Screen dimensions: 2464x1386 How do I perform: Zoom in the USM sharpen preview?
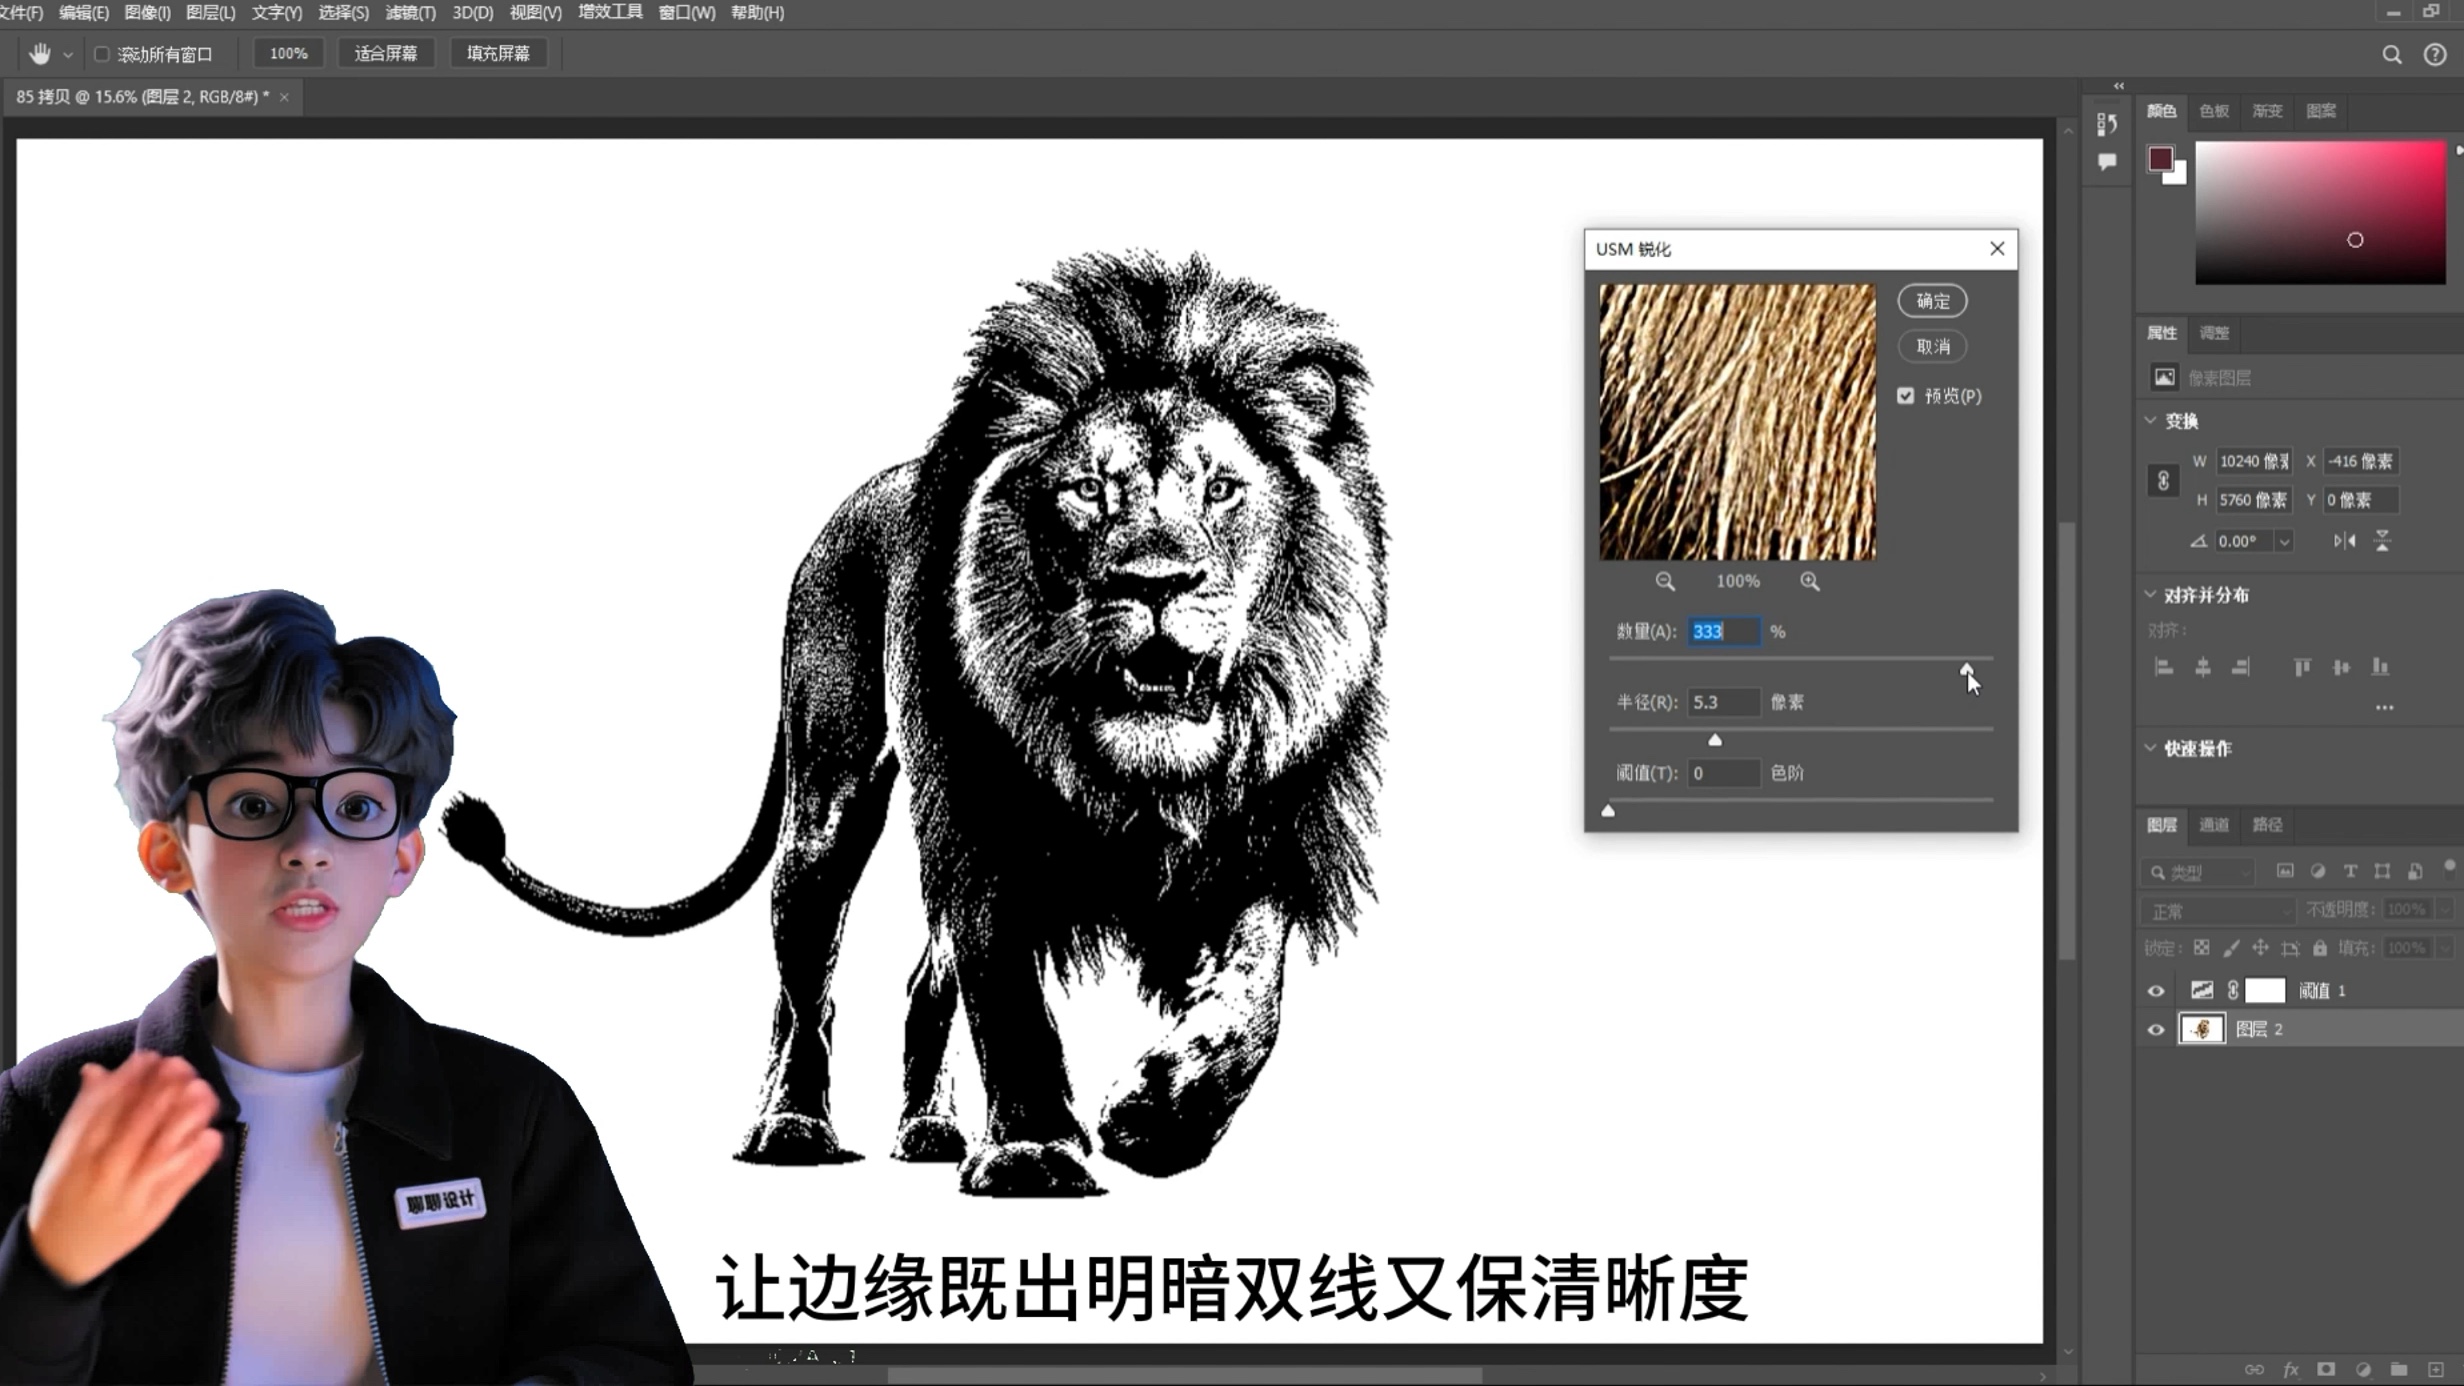tap(1810, 581)
